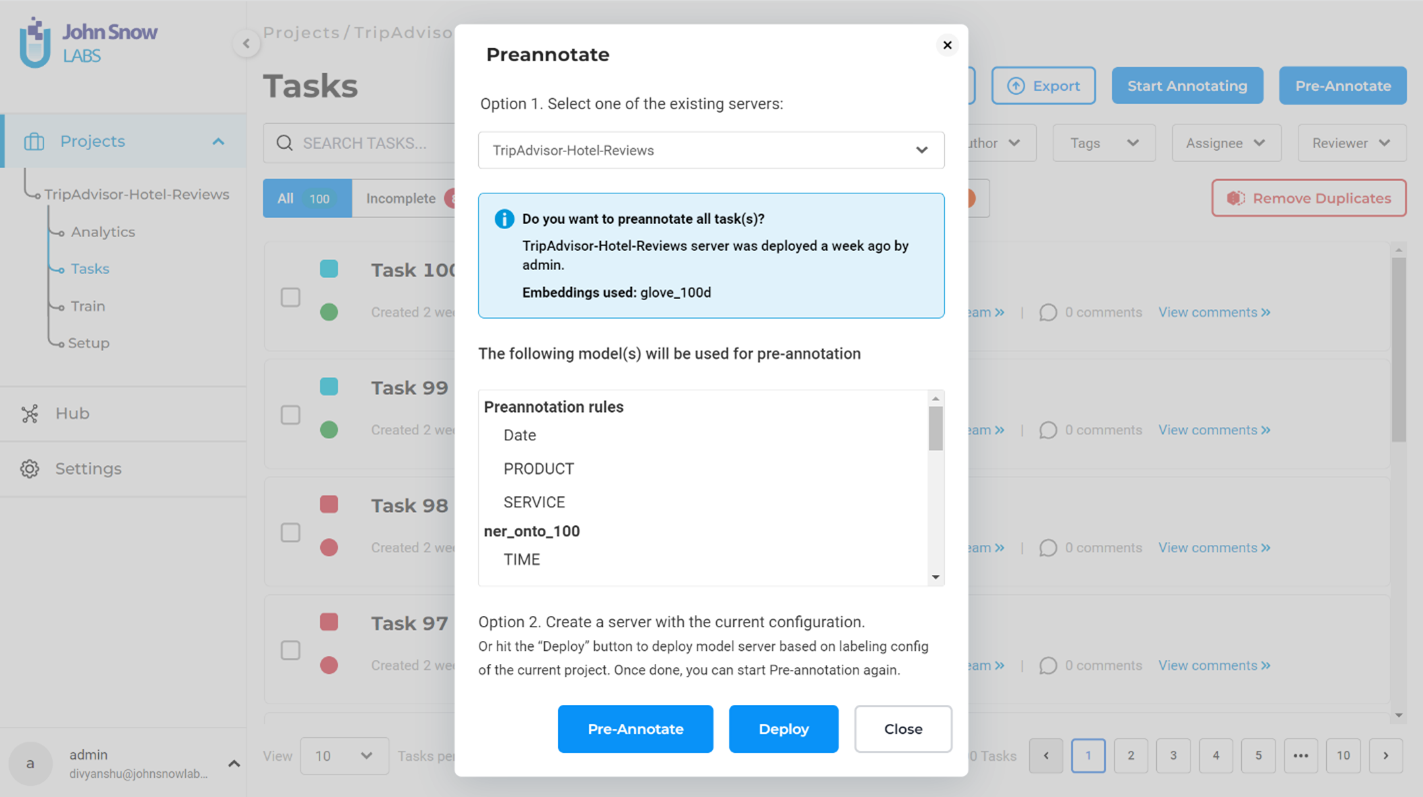This screenshot has width=1423, height=797.
Task: Click the Deploy button
Action: tap(784, 729)
